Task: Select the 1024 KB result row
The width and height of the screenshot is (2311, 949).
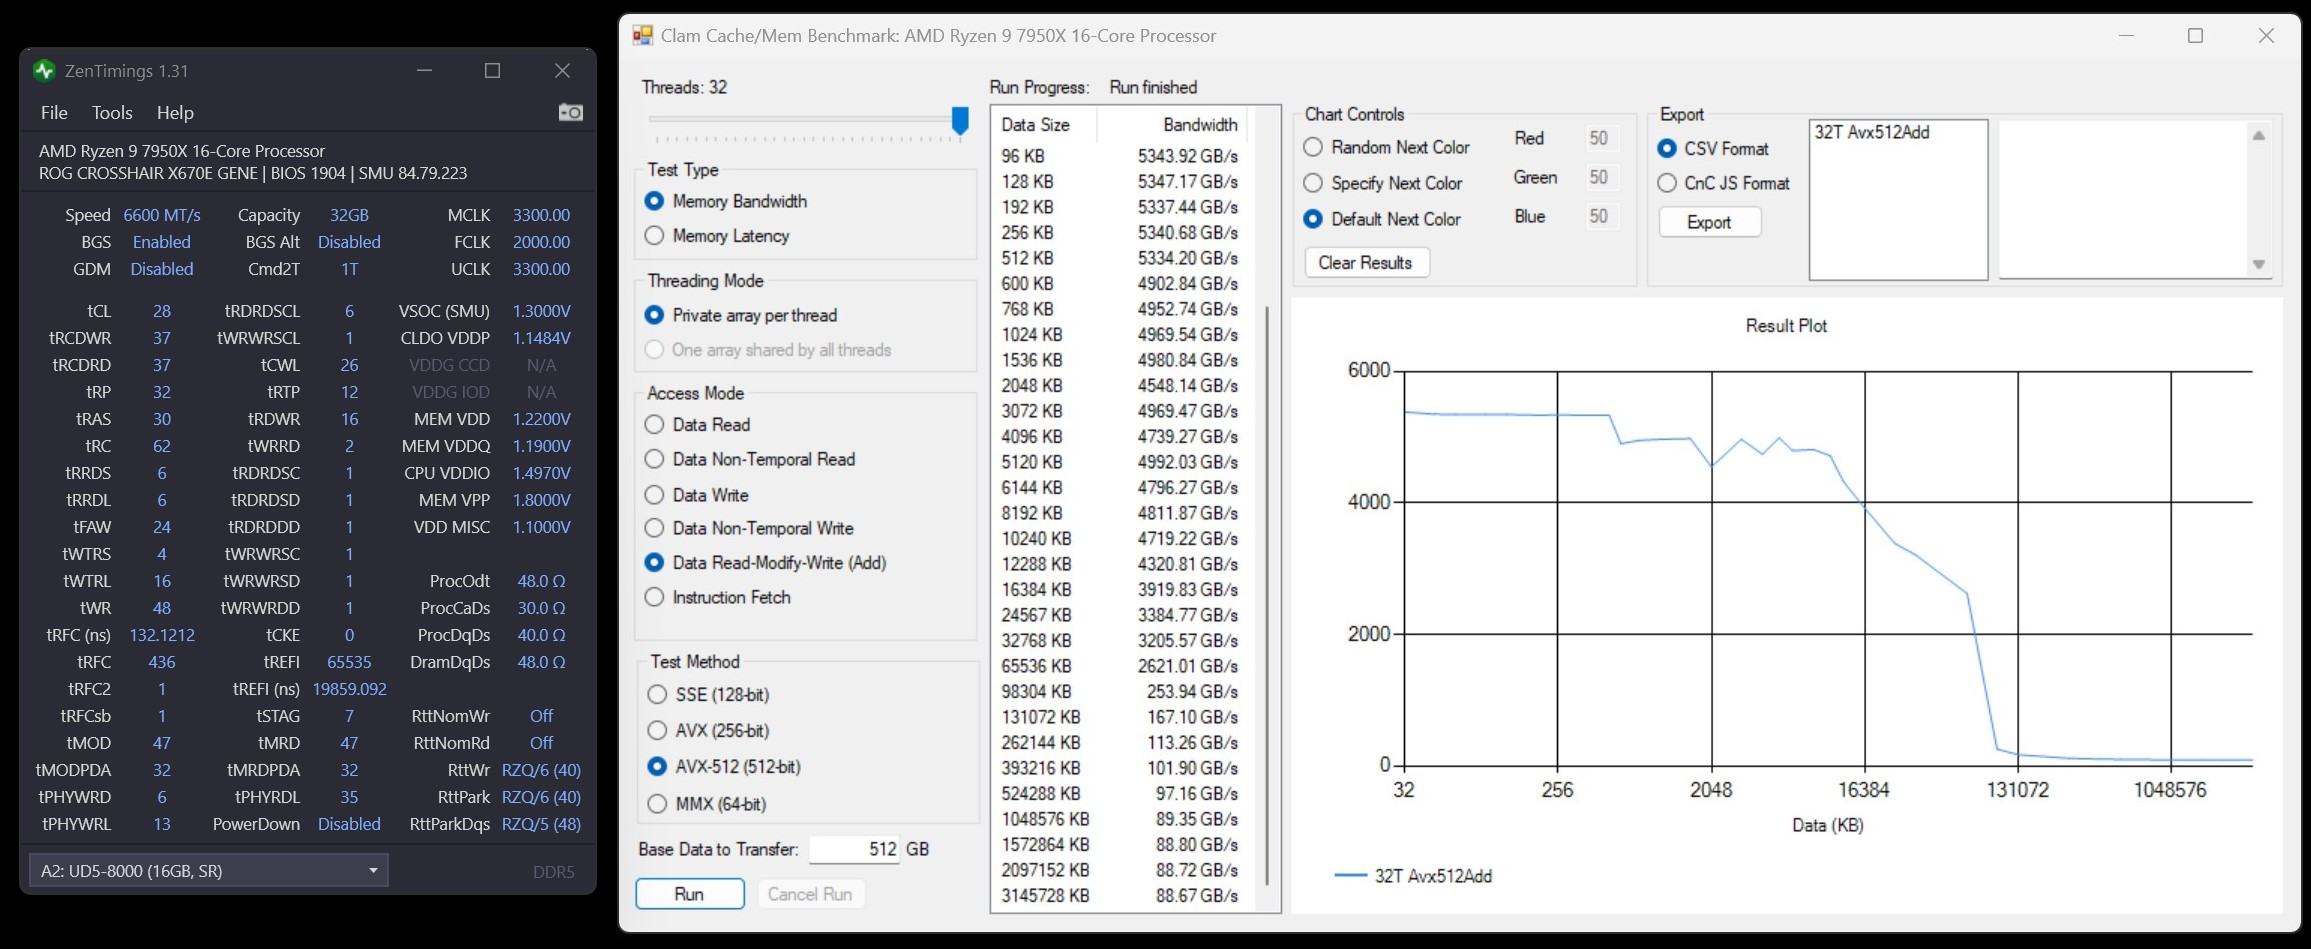Action: (x=1120, y=335)
